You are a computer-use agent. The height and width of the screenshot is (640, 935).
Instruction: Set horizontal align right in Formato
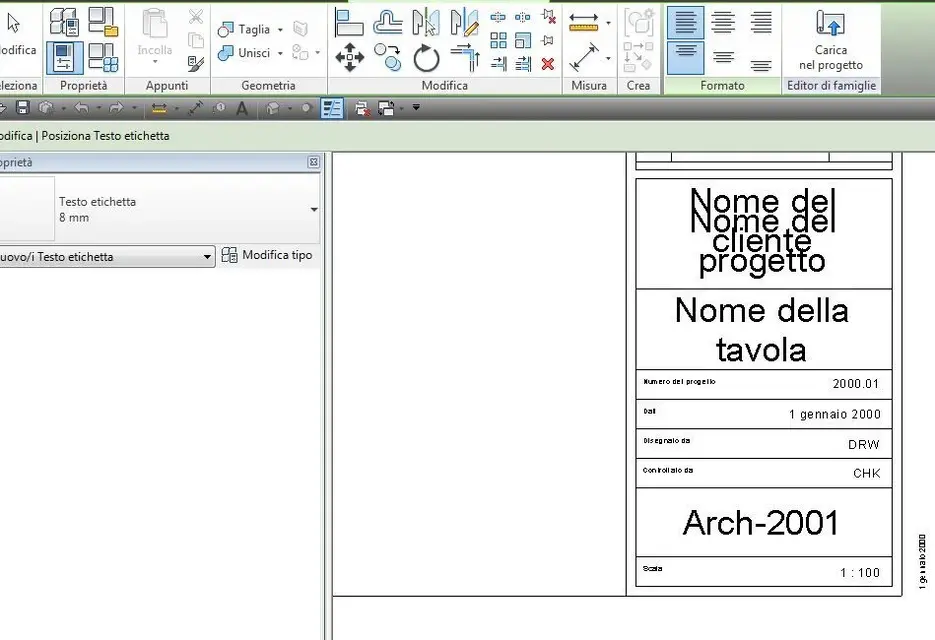pyautogui.click(x=761, y=23)
